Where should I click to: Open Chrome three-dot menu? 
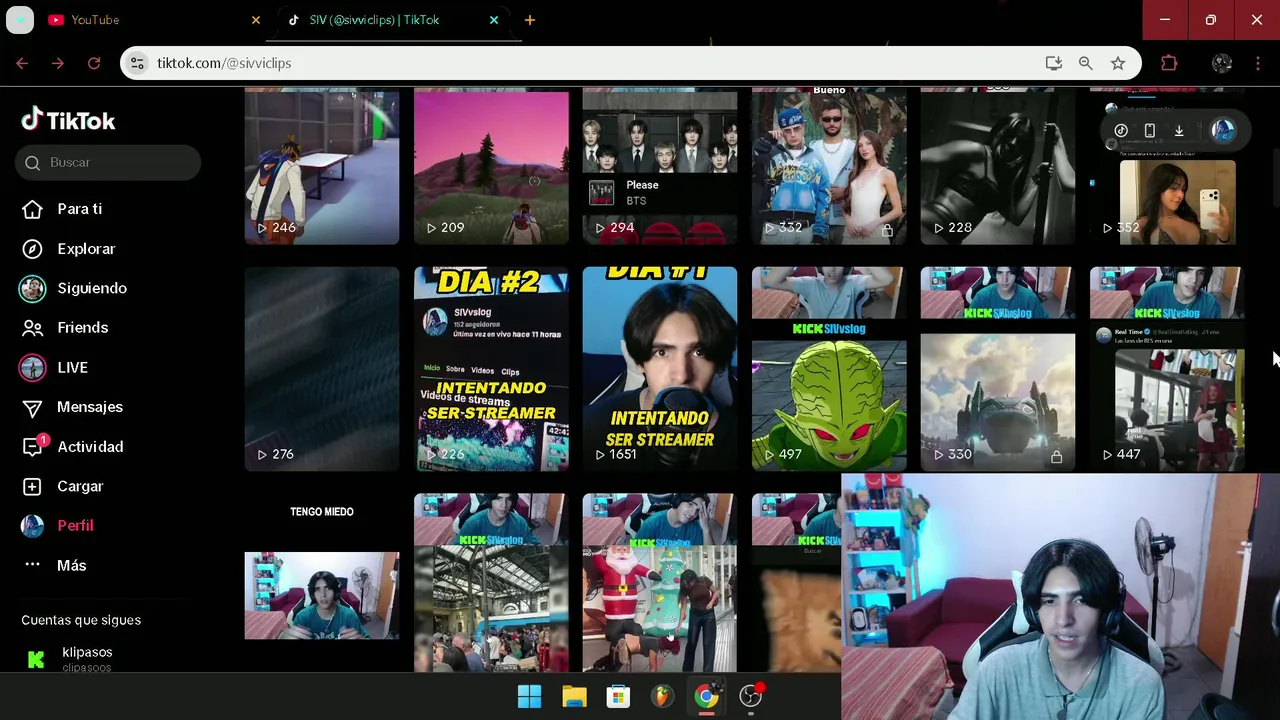1258,63
